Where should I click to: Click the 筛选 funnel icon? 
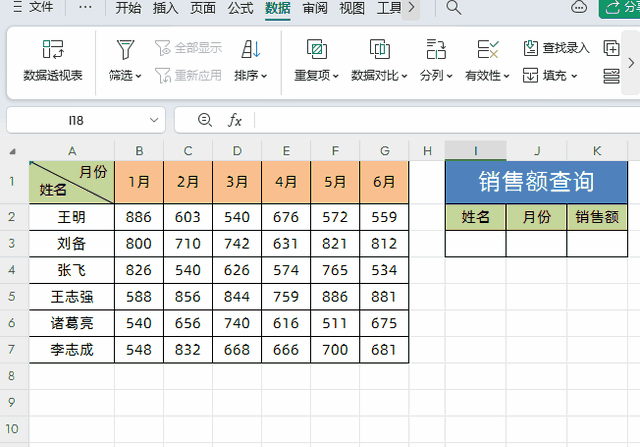coord(125,49)
